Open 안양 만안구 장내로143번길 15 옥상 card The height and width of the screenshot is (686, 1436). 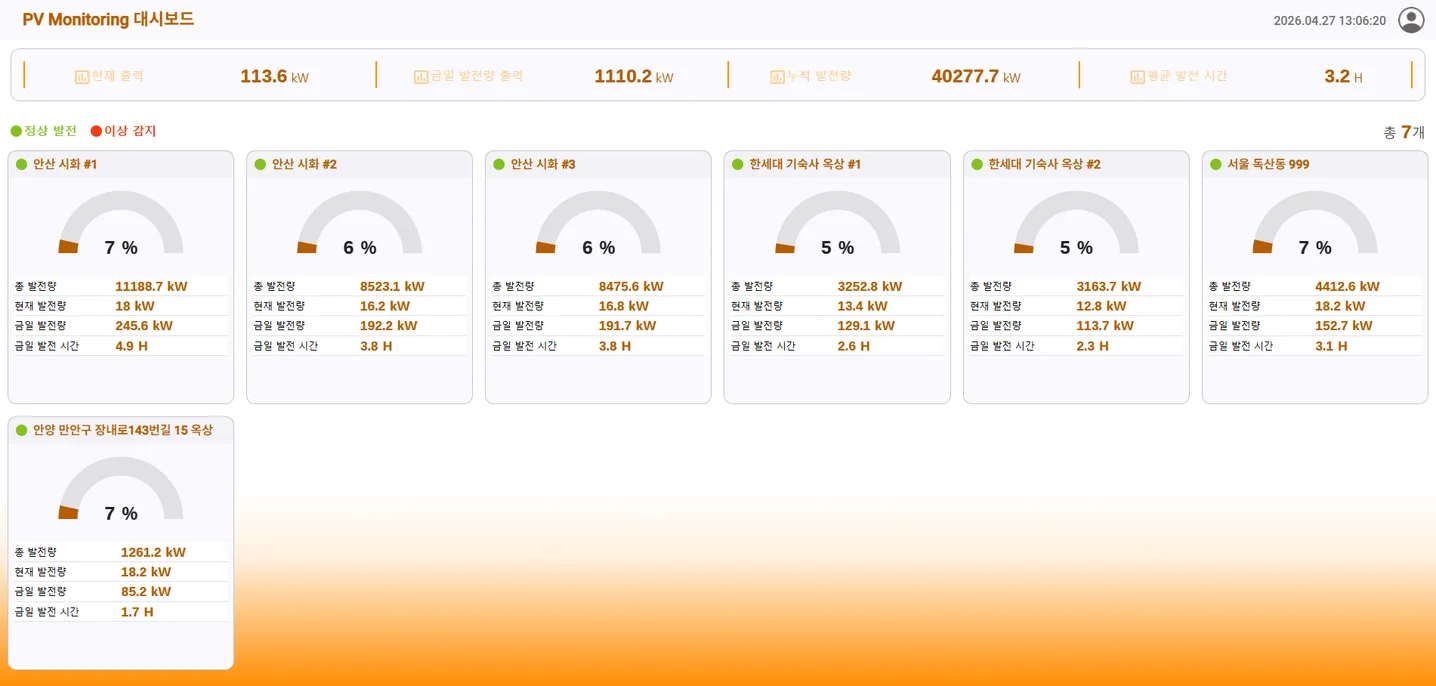(121, 543)
